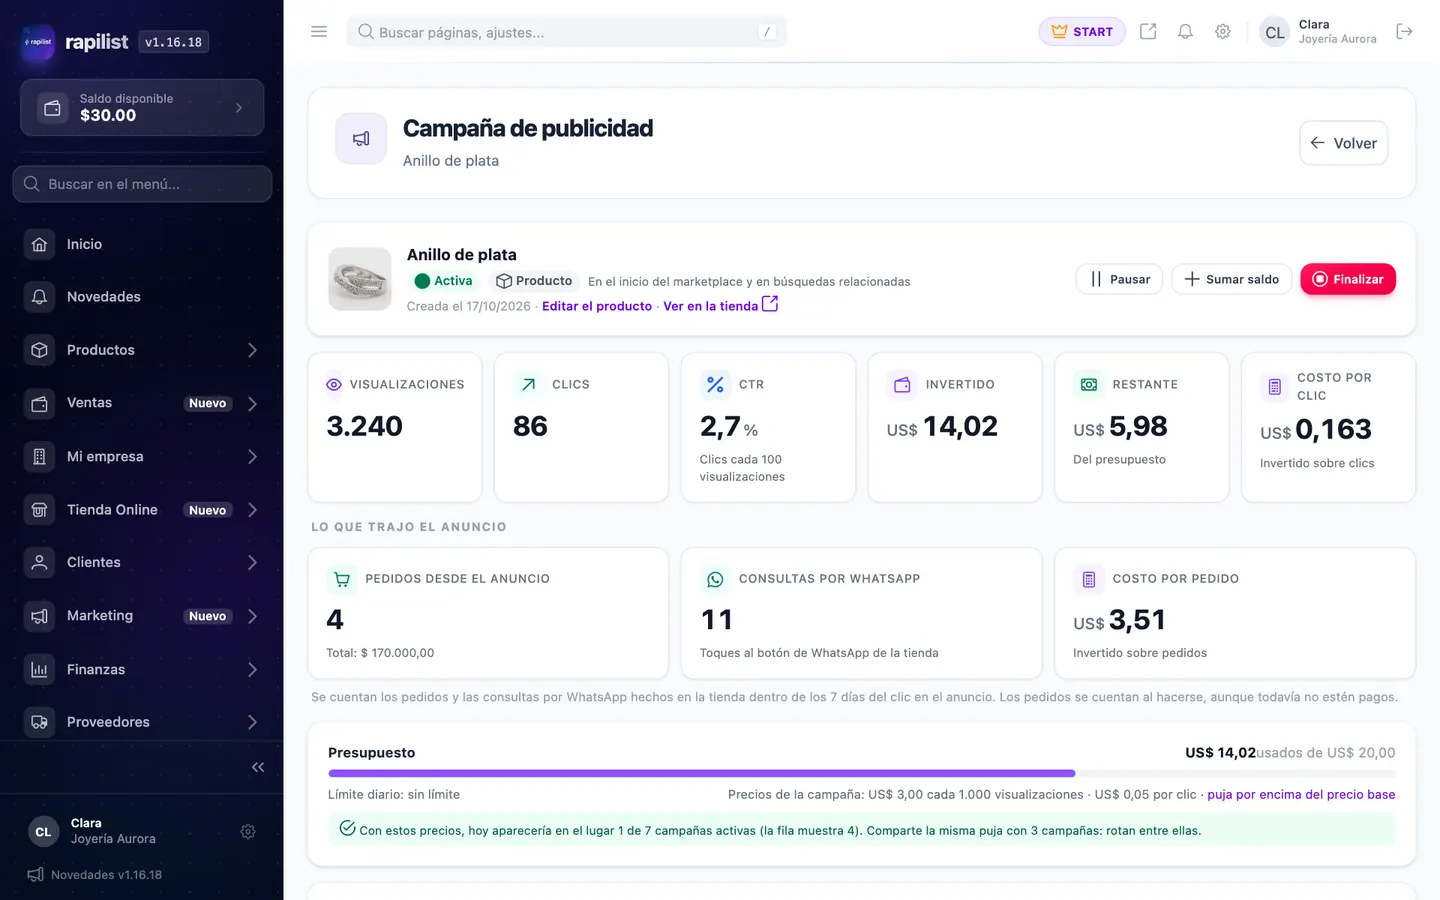The width and height of the screenshot is (1440, 900).
Task: Click the Inicio home icon
Action: pyautogui.click(x=39, y=244)
